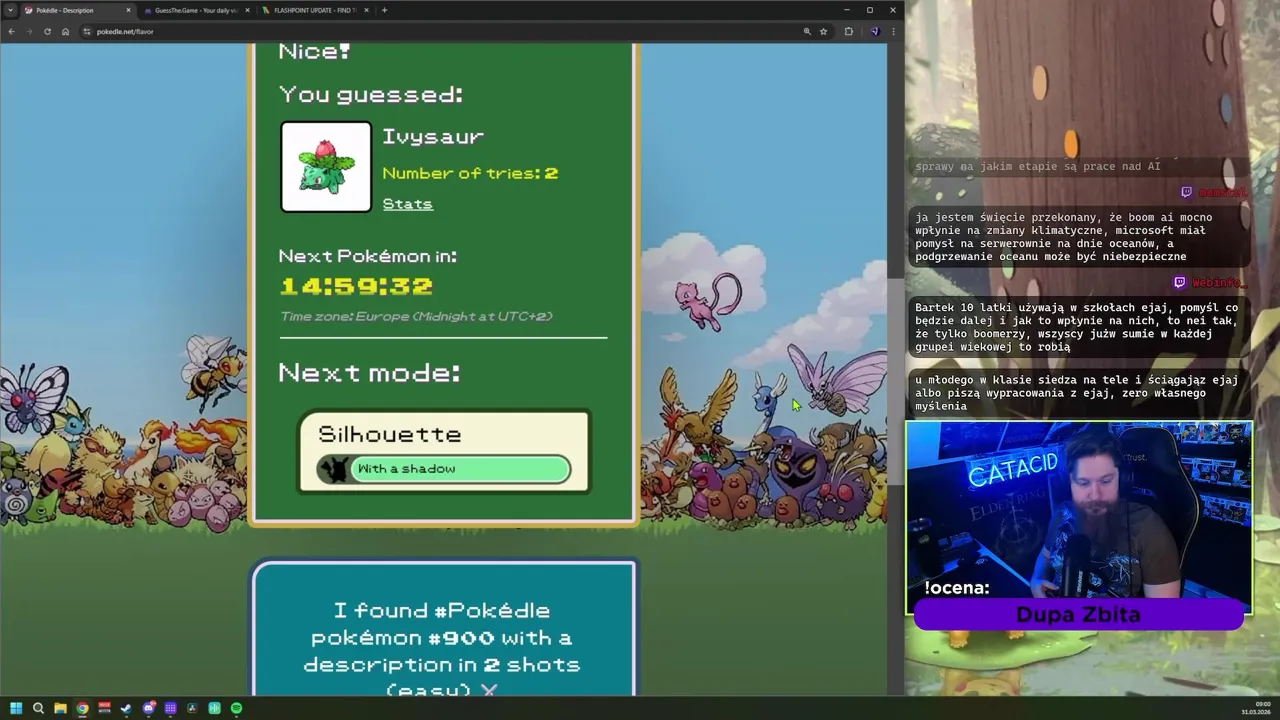The image size is (1280, 720).
Task: Click chat message starting 'u młodego w klasie'
Action: [1079, 393]
